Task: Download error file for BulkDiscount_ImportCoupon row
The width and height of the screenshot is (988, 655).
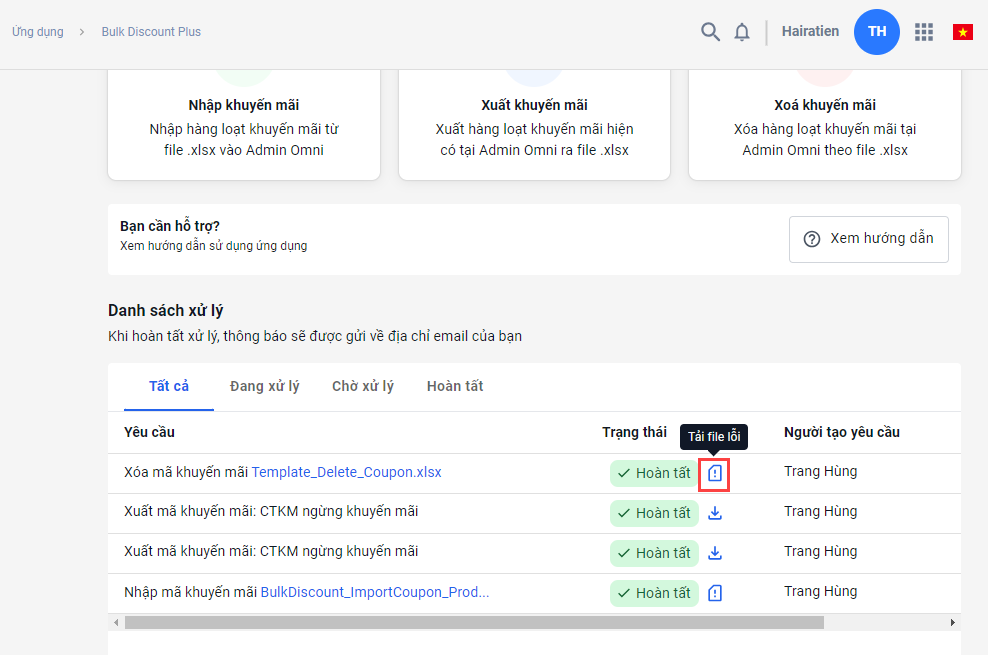Action: 715,593
